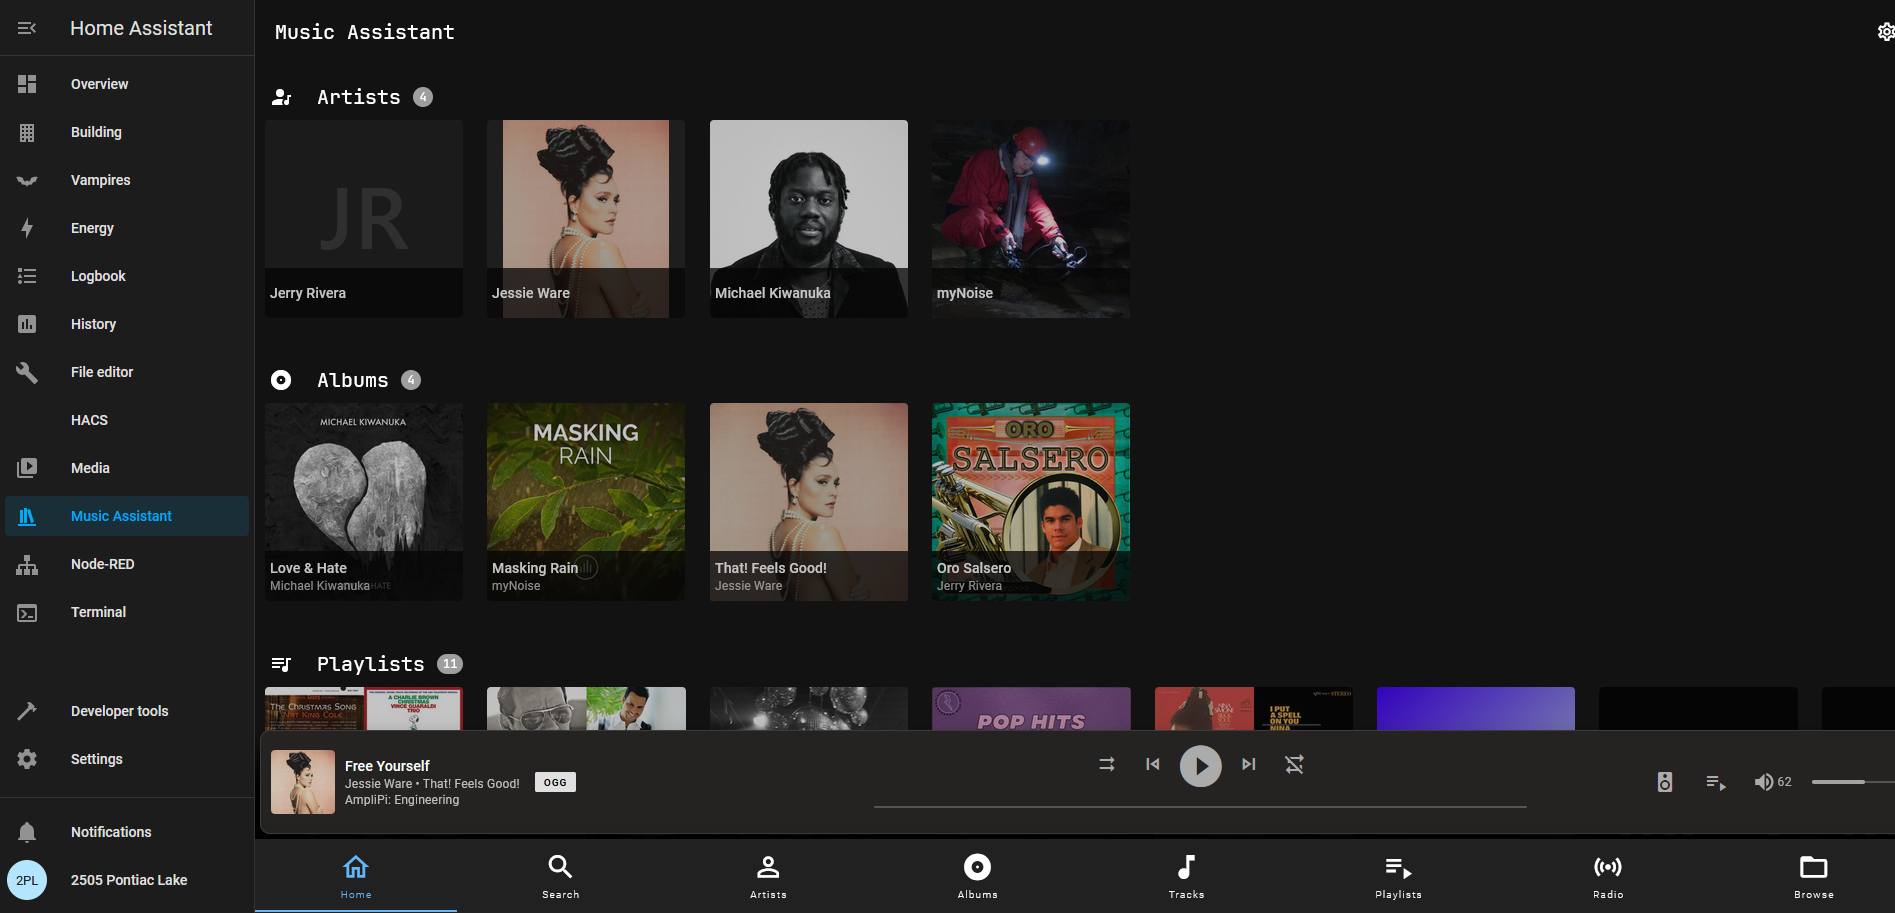Screen dimensions: 1895x913
Task: Open Music Assistant settings gear
Action: tap(1885, 32)
